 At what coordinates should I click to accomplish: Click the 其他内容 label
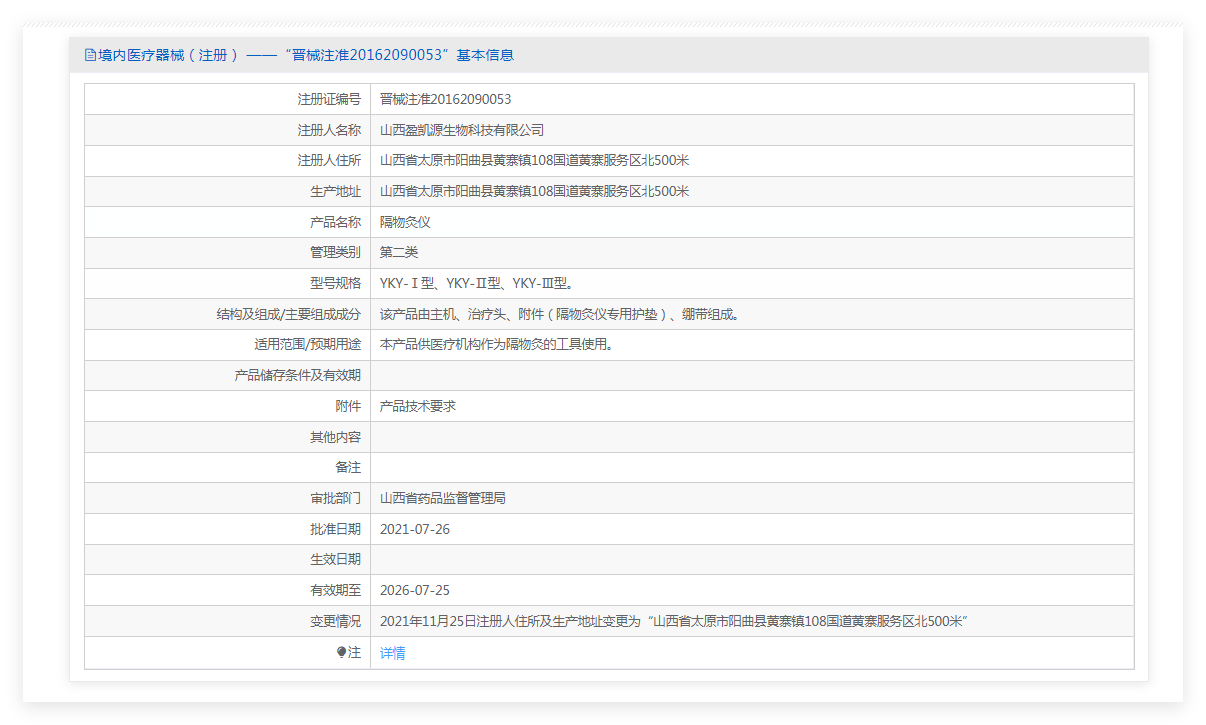point(336,437)
